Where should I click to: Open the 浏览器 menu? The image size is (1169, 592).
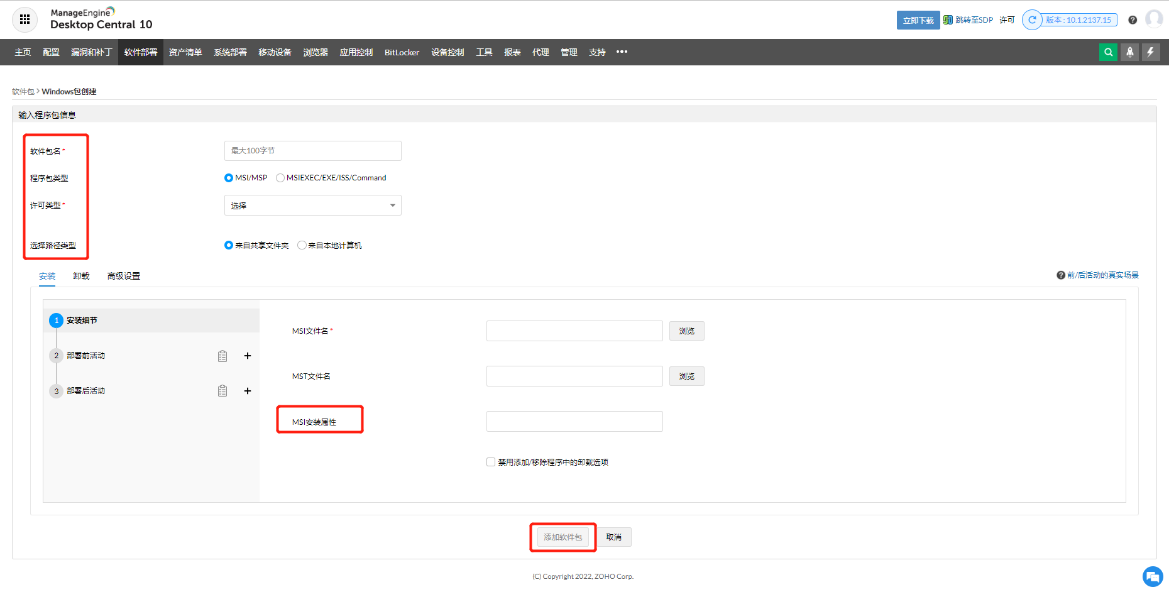(315, 52)
